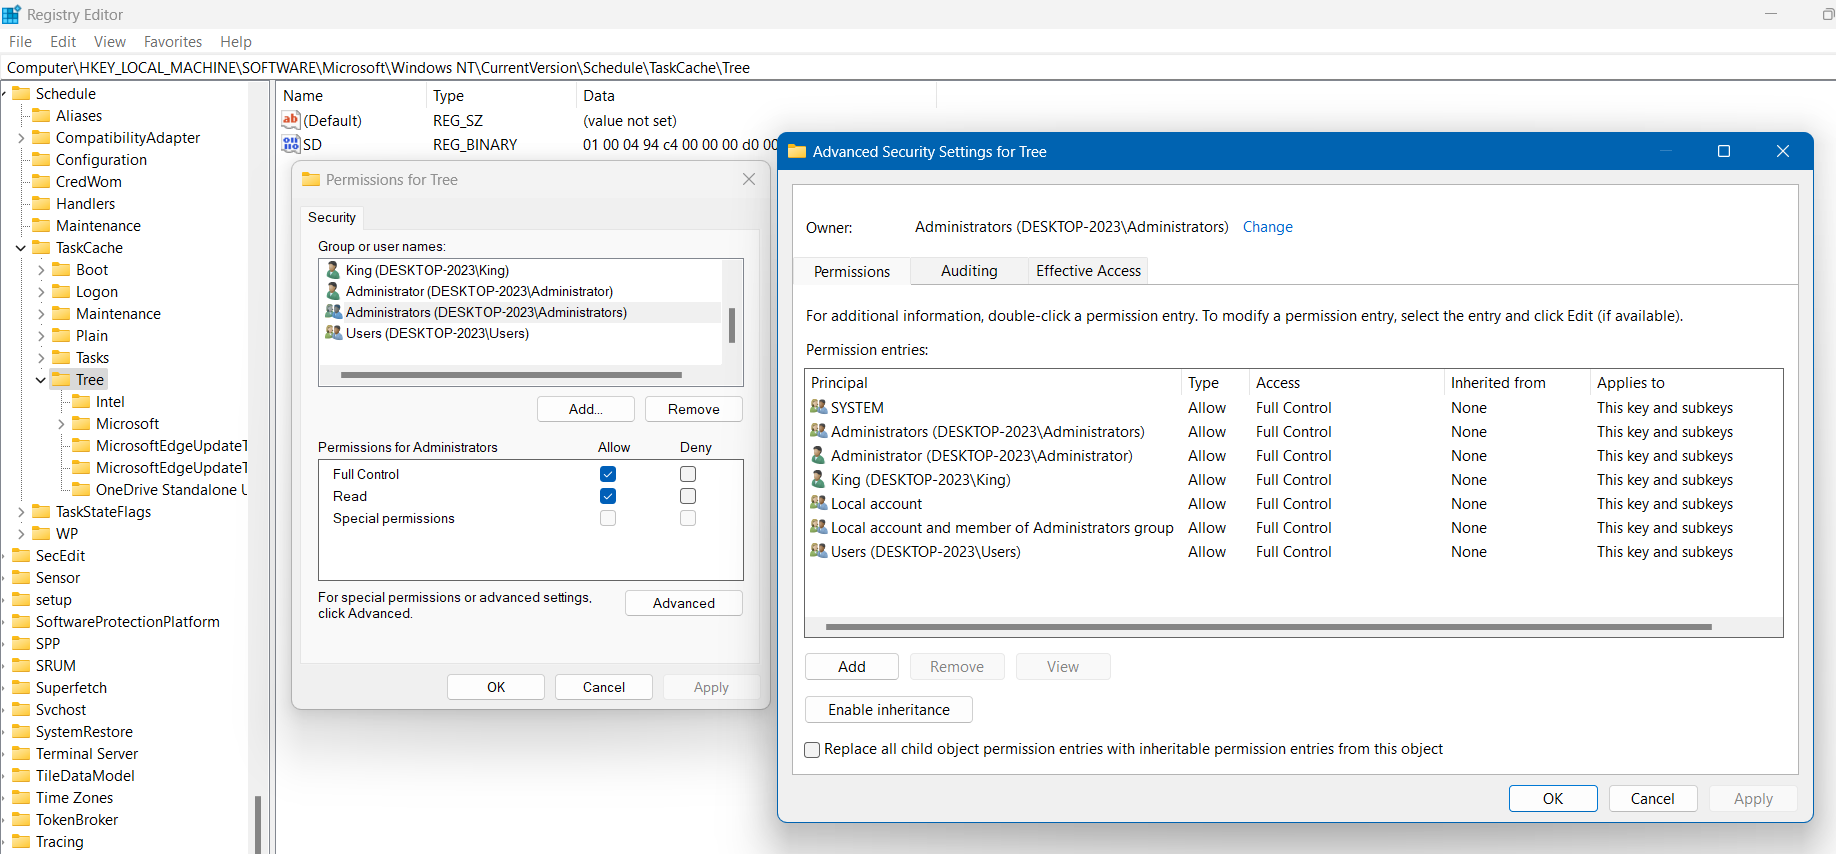The height and width of the screenshot is (854, 1836).
Task: Click the CredWom folder icon in tree
Action: pyautogui.click(x=41, y=181)
